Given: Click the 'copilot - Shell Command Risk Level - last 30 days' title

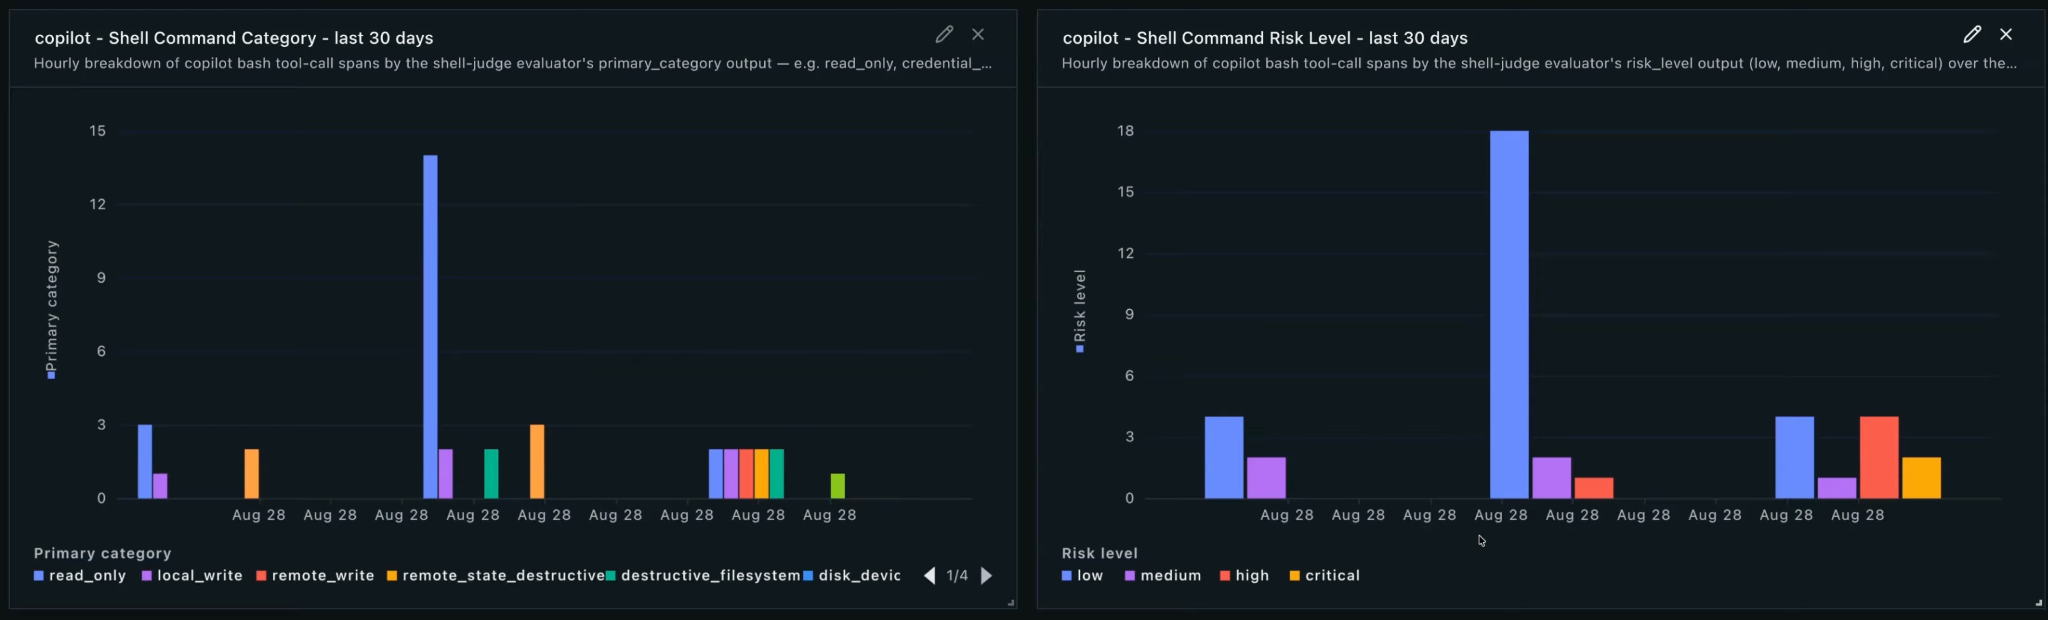Looking at the screenshot, I should pyautogui.click(x=1265, y=38).
